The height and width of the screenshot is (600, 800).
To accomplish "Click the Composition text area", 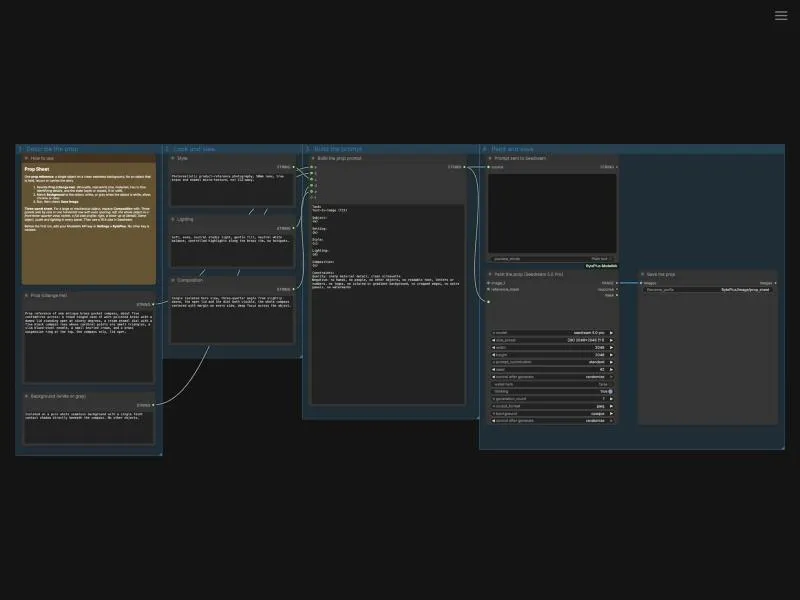I will tap(232, 318).
